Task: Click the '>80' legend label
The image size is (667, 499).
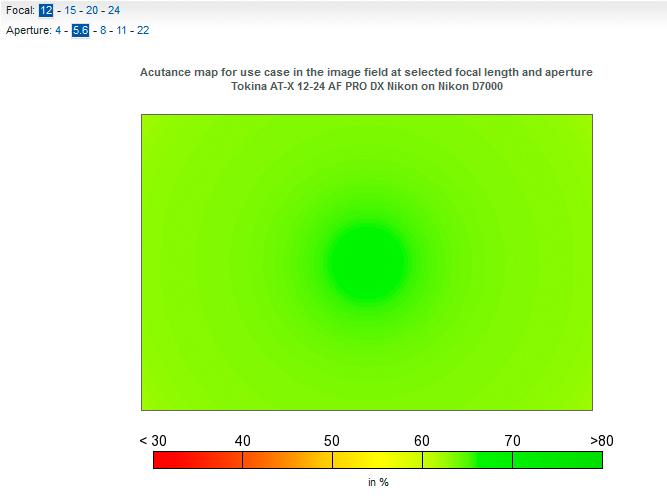Action: pos(602,441)
